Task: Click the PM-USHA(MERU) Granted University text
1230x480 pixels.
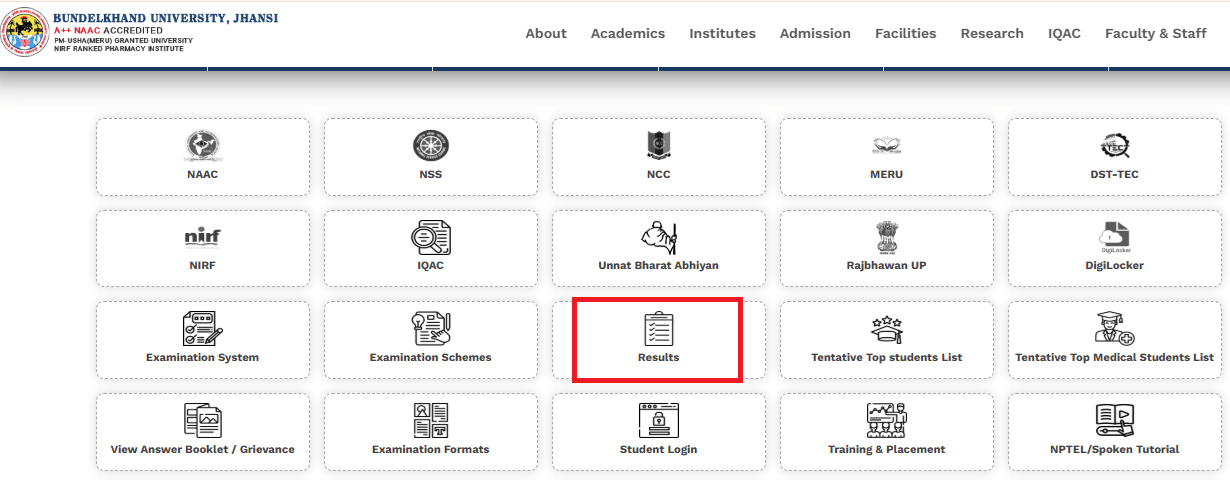Action: pos(123,40)
